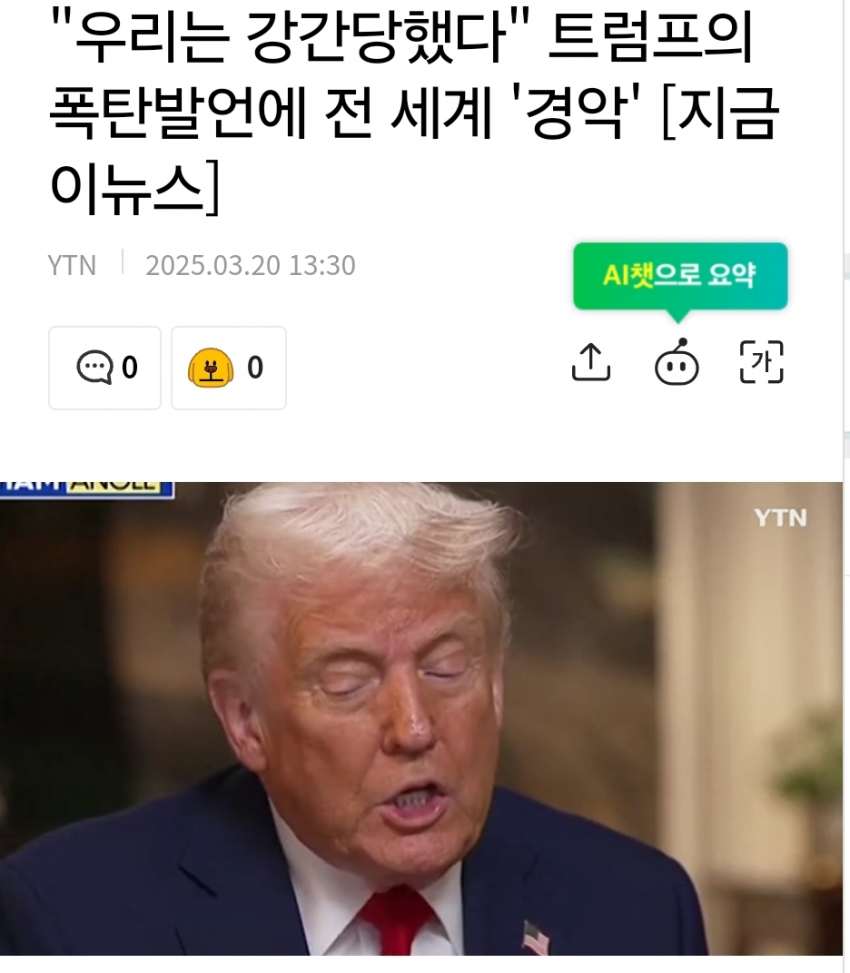850x973 pixels.
Task: Click the YTN watermark on the video
Action: (x=781, y=518)
